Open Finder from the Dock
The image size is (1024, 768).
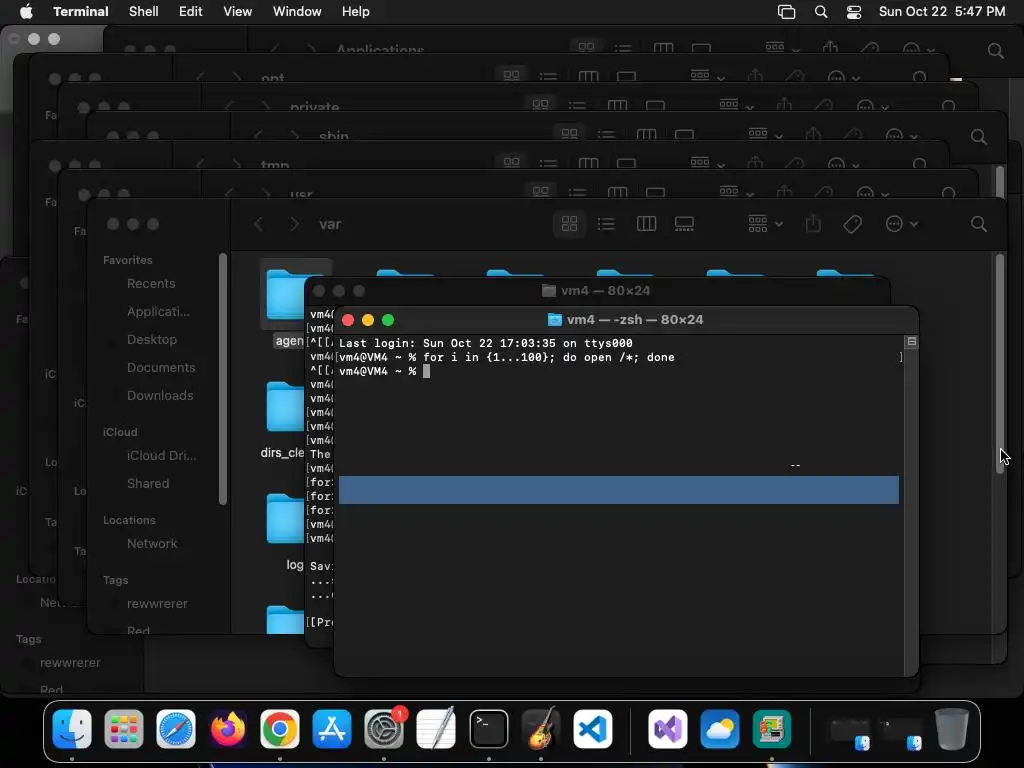(72, 729)
